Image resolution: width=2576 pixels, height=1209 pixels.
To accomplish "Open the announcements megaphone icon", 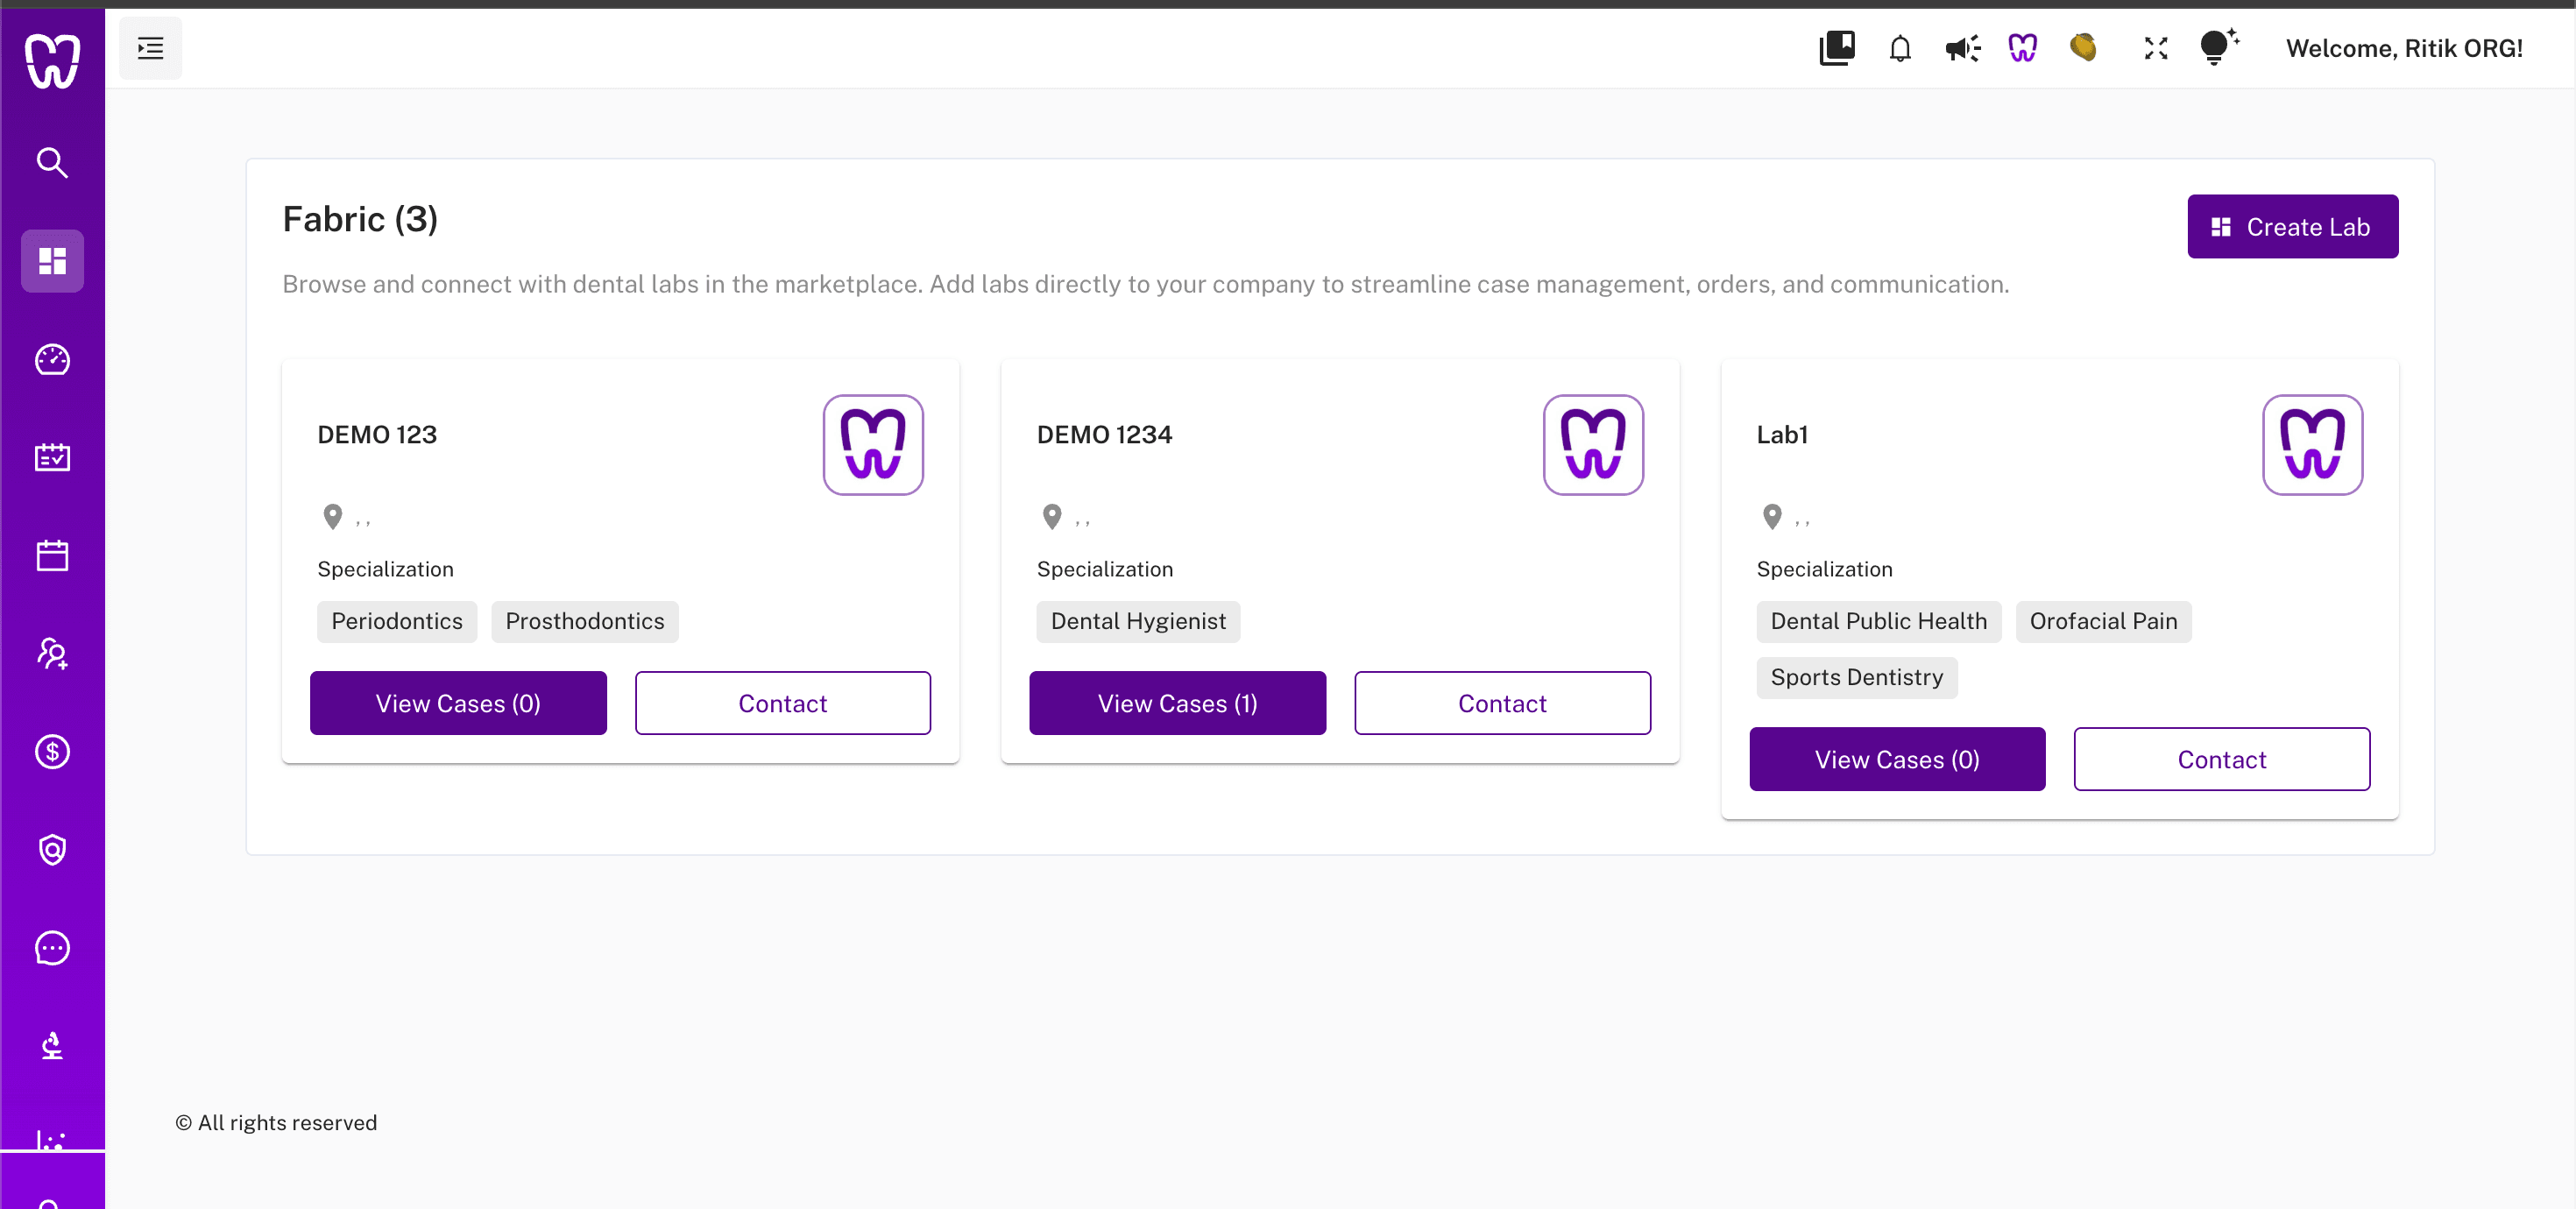I will pos(1962,48).
